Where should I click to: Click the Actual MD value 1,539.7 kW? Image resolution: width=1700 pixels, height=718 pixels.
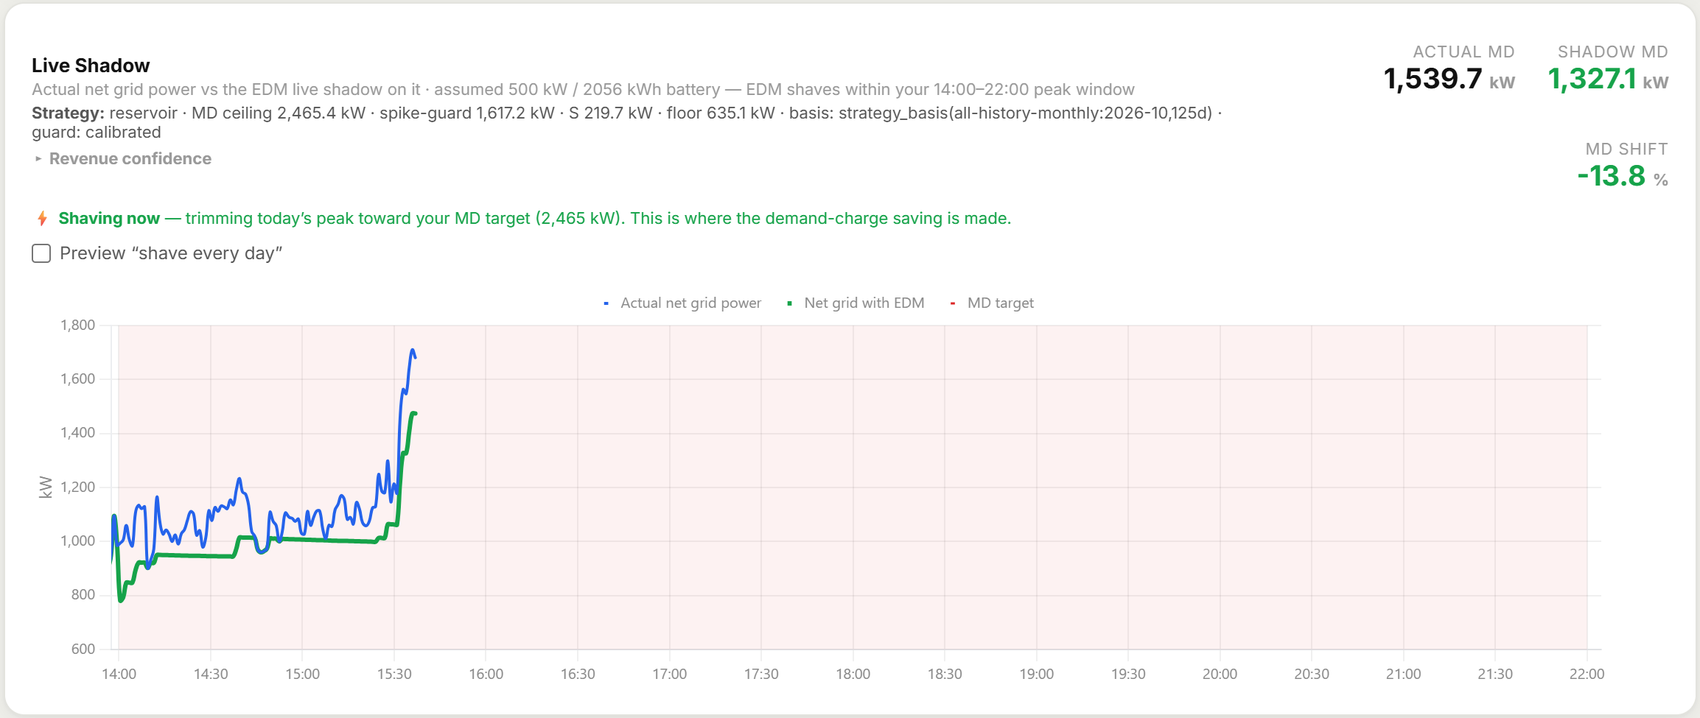pyautogui.click(x=1449, y=79)
